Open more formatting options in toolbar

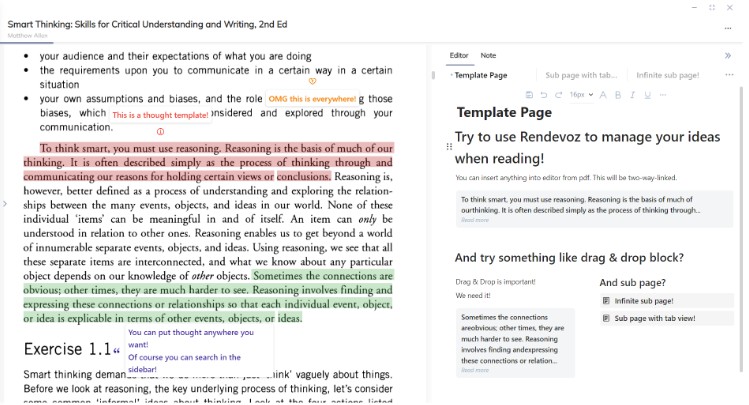(661, 95)
